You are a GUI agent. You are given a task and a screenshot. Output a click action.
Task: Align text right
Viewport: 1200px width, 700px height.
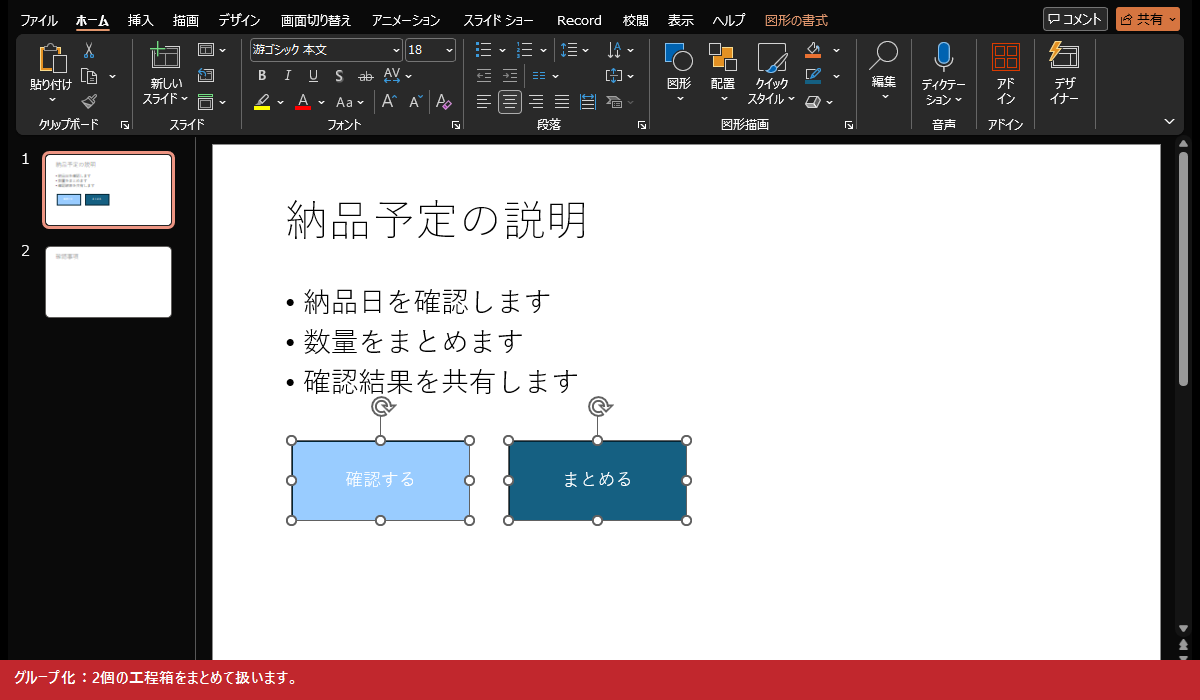tap(536, 101)
